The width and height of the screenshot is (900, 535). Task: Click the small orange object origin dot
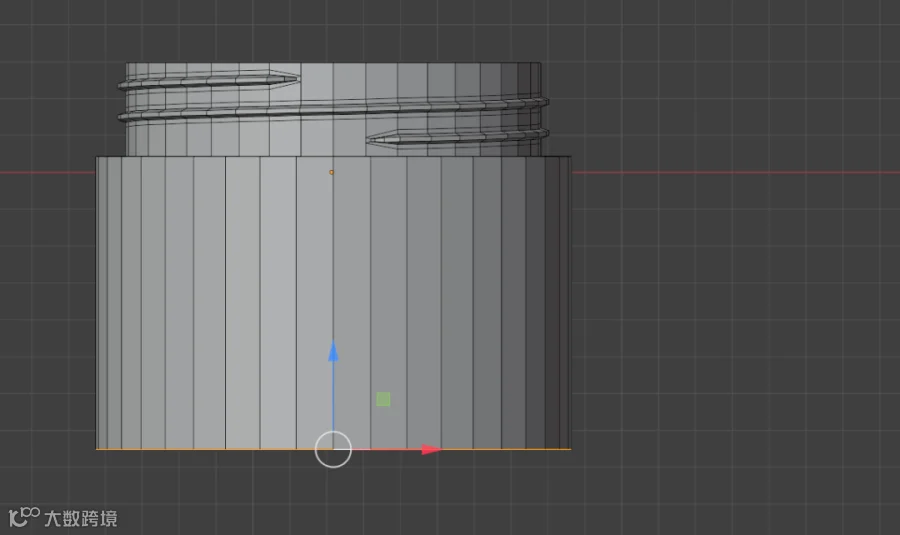[x=331, y=172]
